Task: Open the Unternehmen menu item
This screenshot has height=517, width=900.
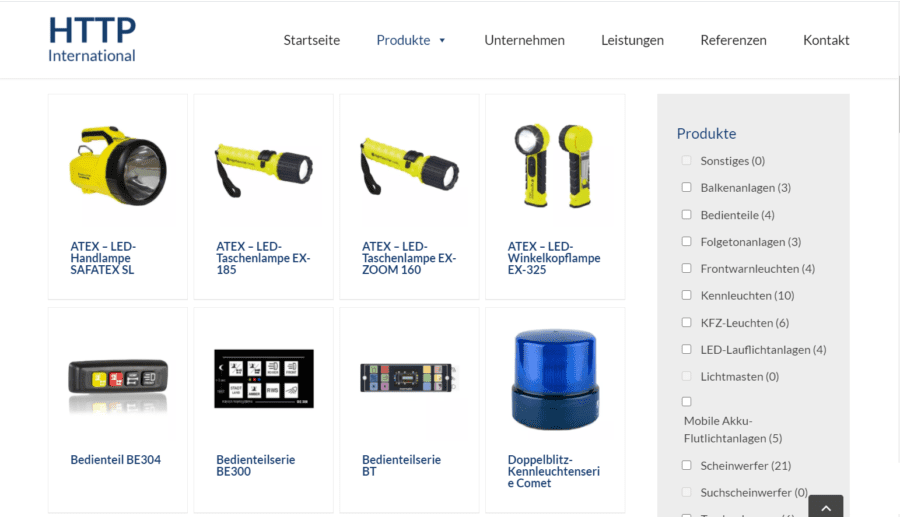Action: pos(524,40)
